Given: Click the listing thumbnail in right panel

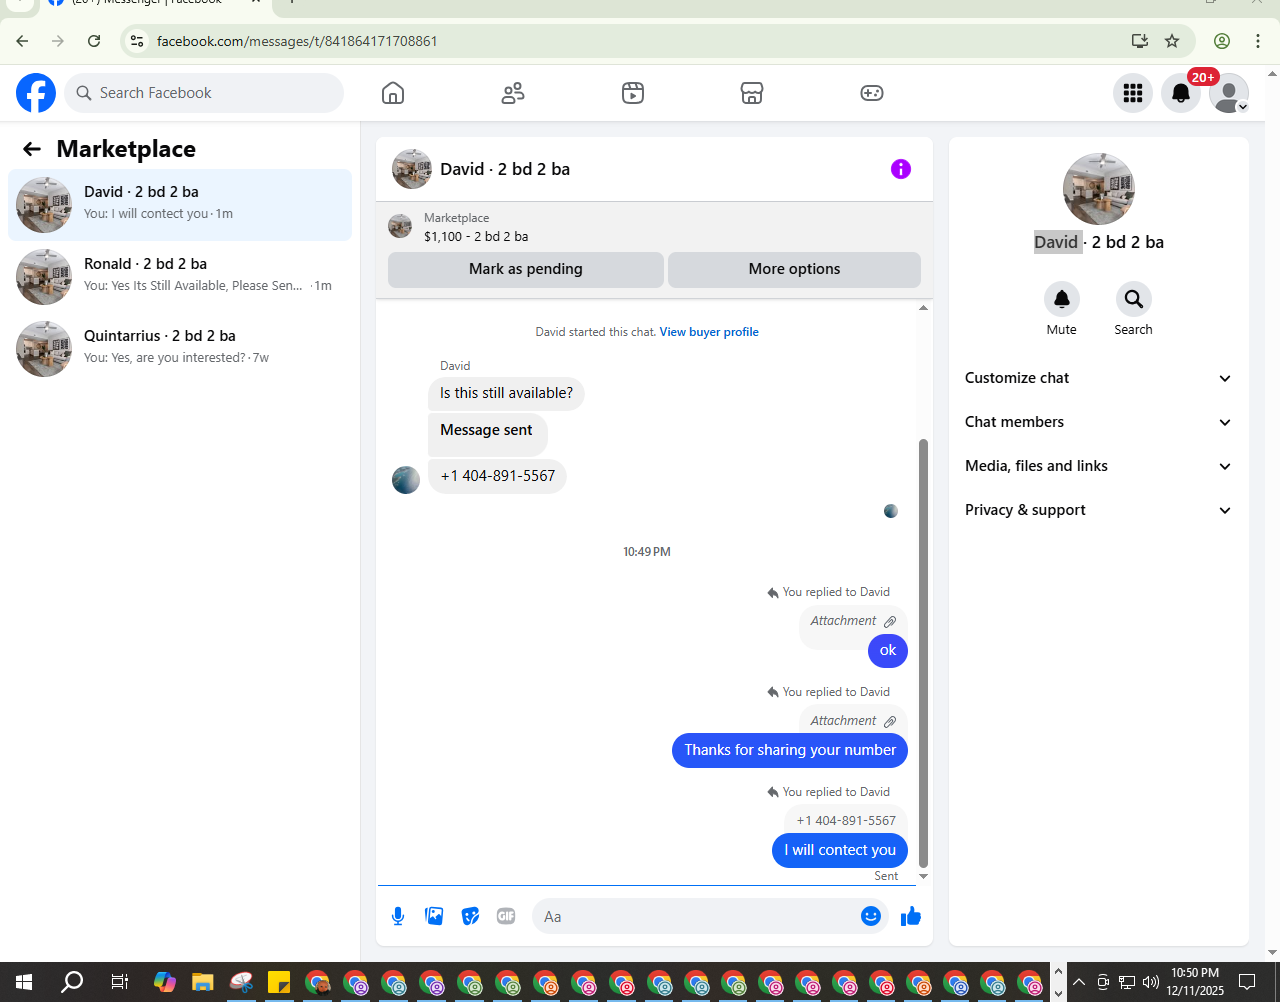Looking at the screenshot, I should [1099, 189].
